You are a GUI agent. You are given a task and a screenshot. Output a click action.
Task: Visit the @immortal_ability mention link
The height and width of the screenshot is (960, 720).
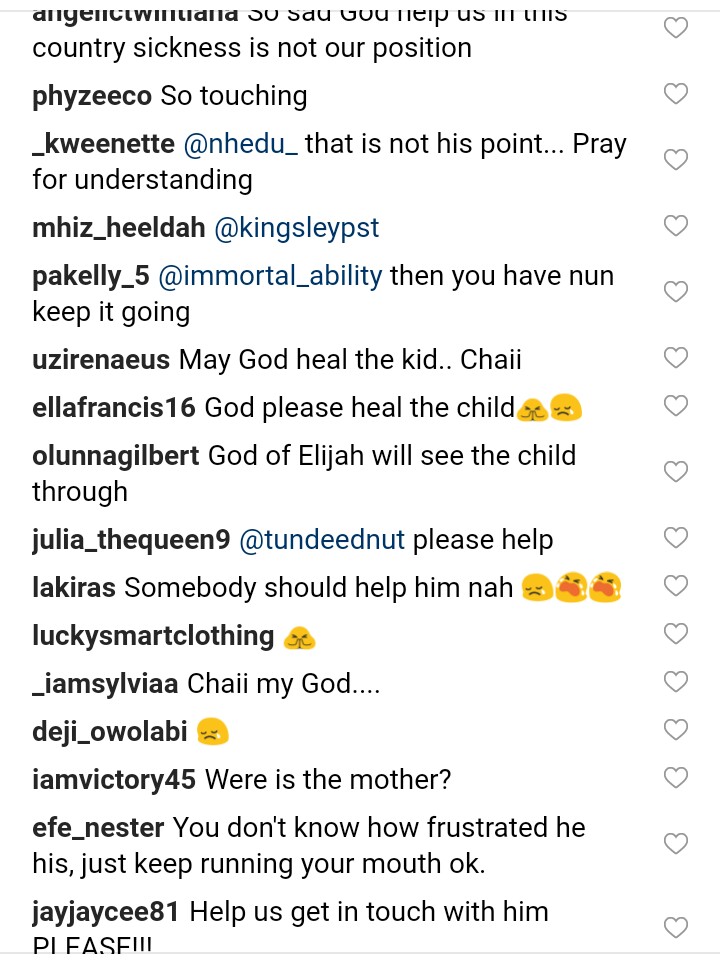point(268,276)
